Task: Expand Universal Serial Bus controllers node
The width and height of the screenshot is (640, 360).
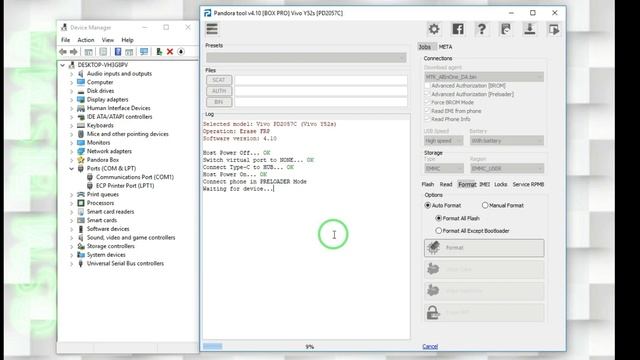Action: tap(71, 264)
